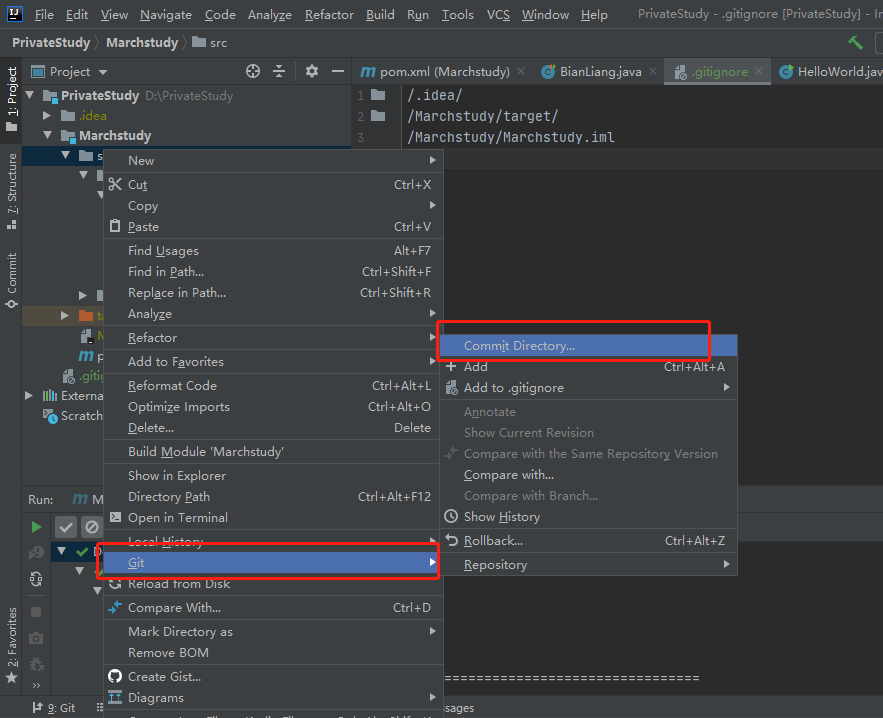The width and height of the screenshot is (883, 718).
Task: Open the File menu
Action: [44, 15]
